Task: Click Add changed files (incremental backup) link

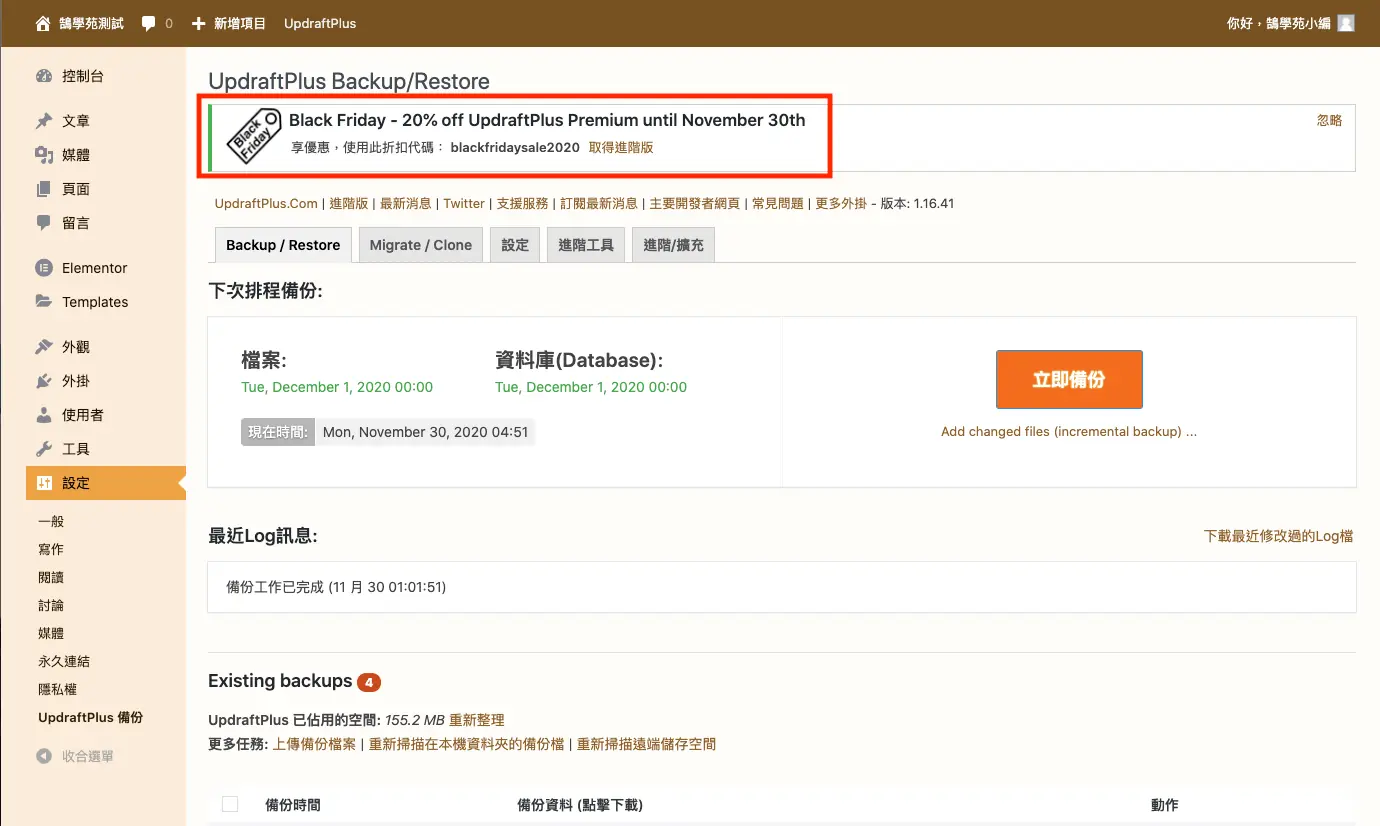Action: pyautogui.click(x=1069, y=432)
